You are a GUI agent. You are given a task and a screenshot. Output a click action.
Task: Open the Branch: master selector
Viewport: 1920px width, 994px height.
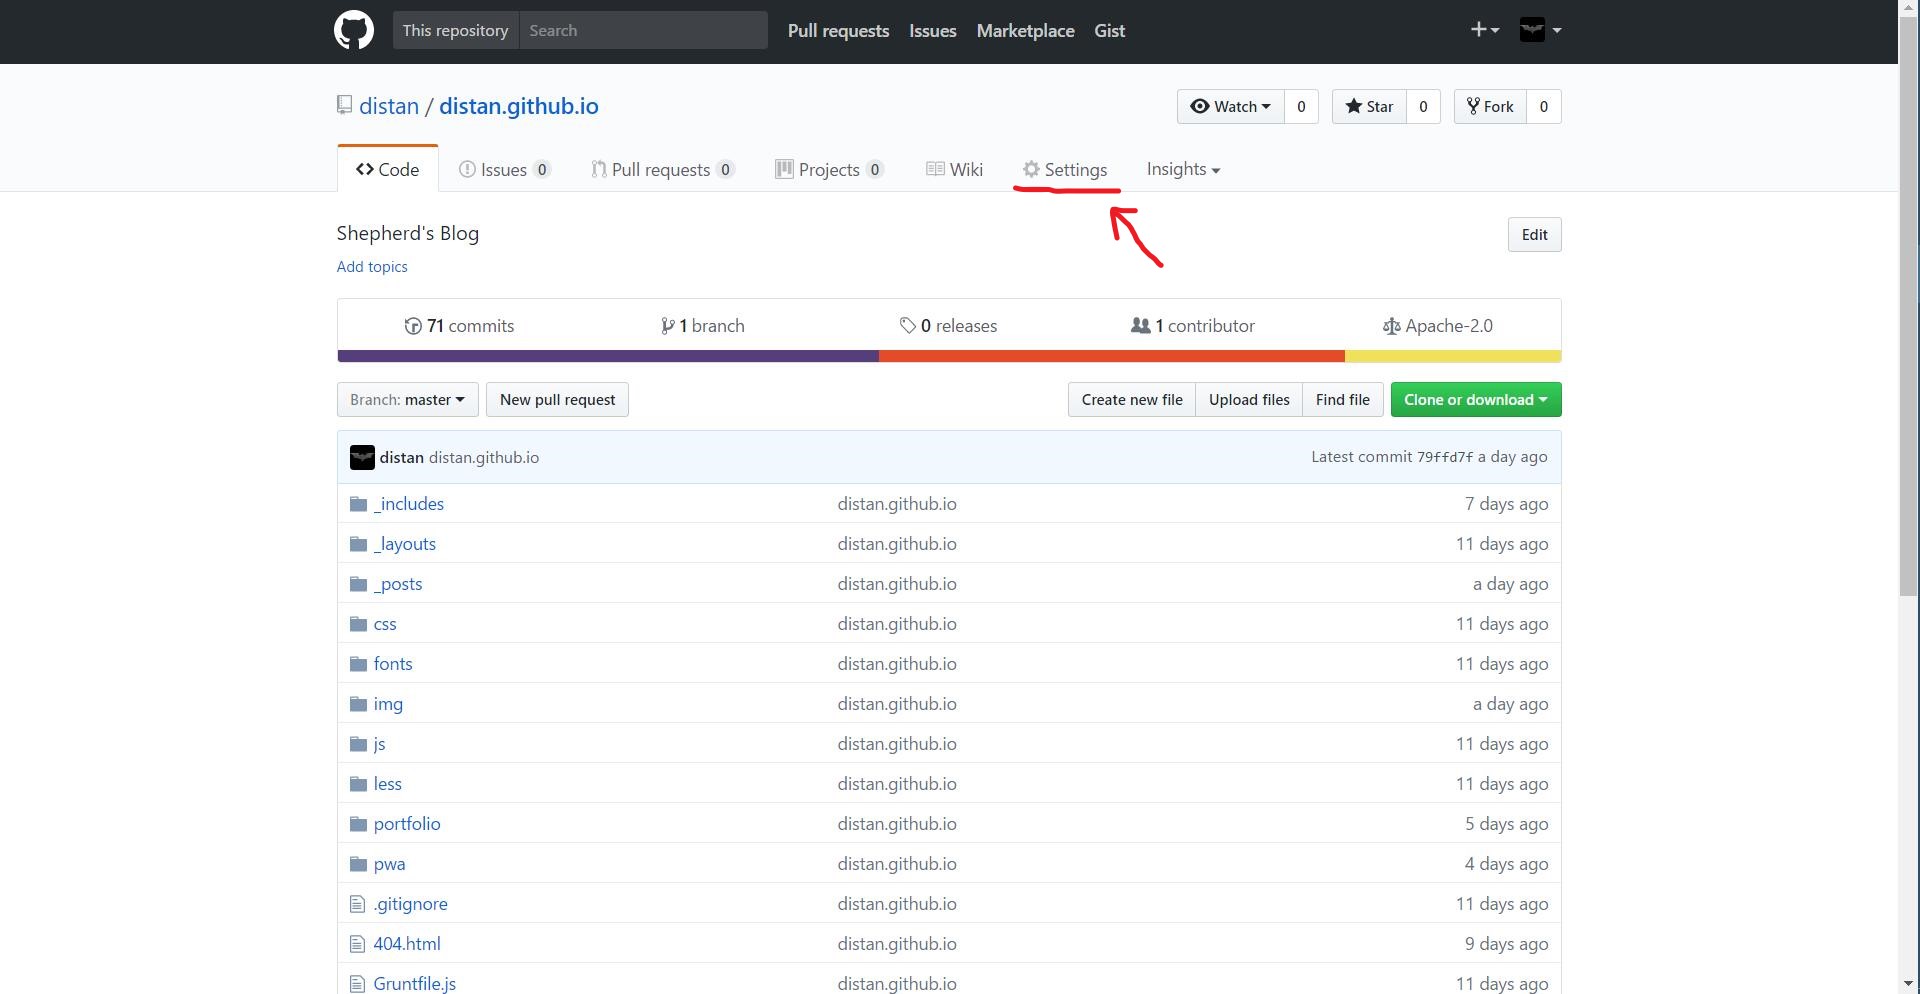(x=407, y=400)
